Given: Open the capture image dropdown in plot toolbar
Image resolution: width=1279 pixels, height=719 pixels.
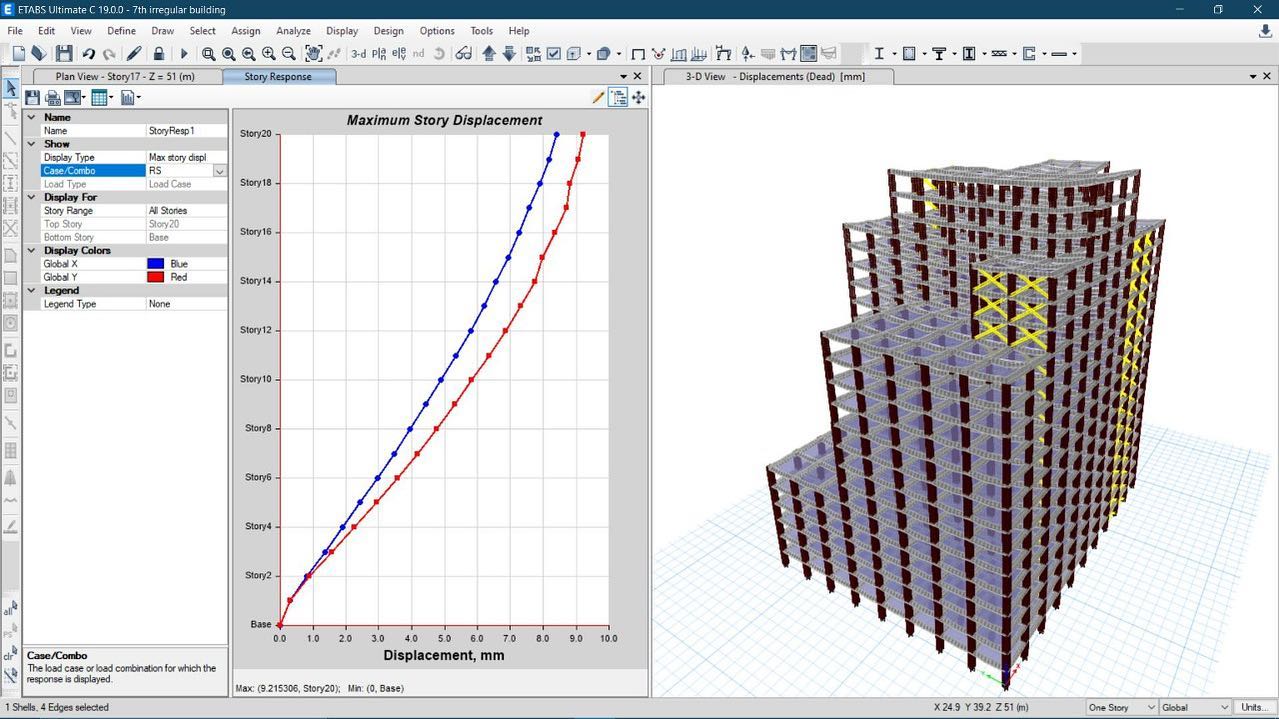Looking at the screenshot, I should coord(85,97).
